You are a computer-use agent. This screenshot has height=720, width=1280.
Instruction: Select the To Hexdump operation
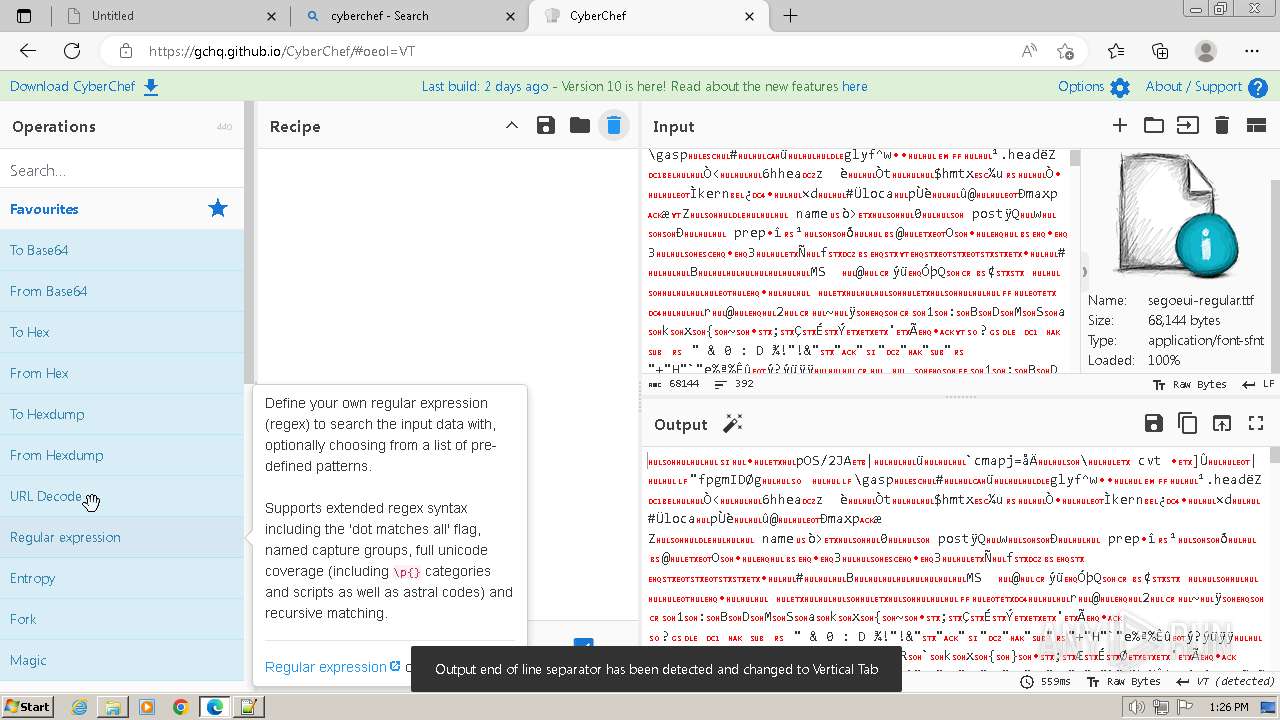[x=121, y=414]
